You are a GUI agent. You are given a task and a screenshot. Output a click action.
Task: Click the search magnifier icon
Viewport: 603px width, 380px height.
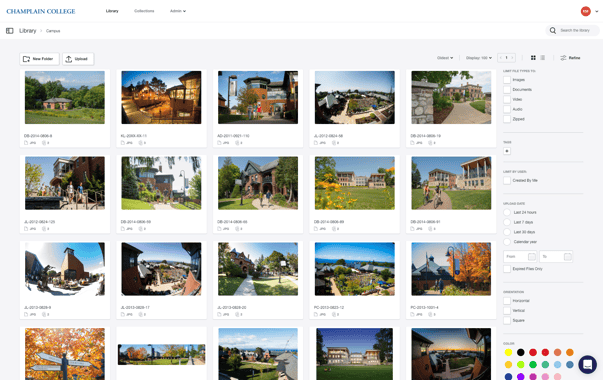click(x=553, y=30)
